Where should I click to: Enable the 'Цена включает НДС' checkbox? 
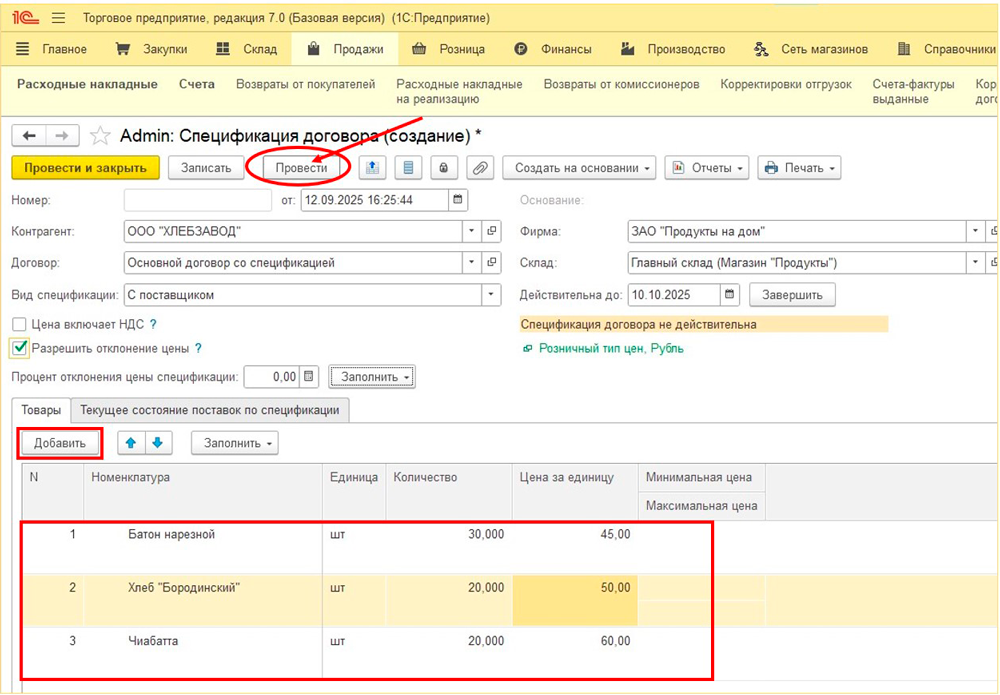19,324
